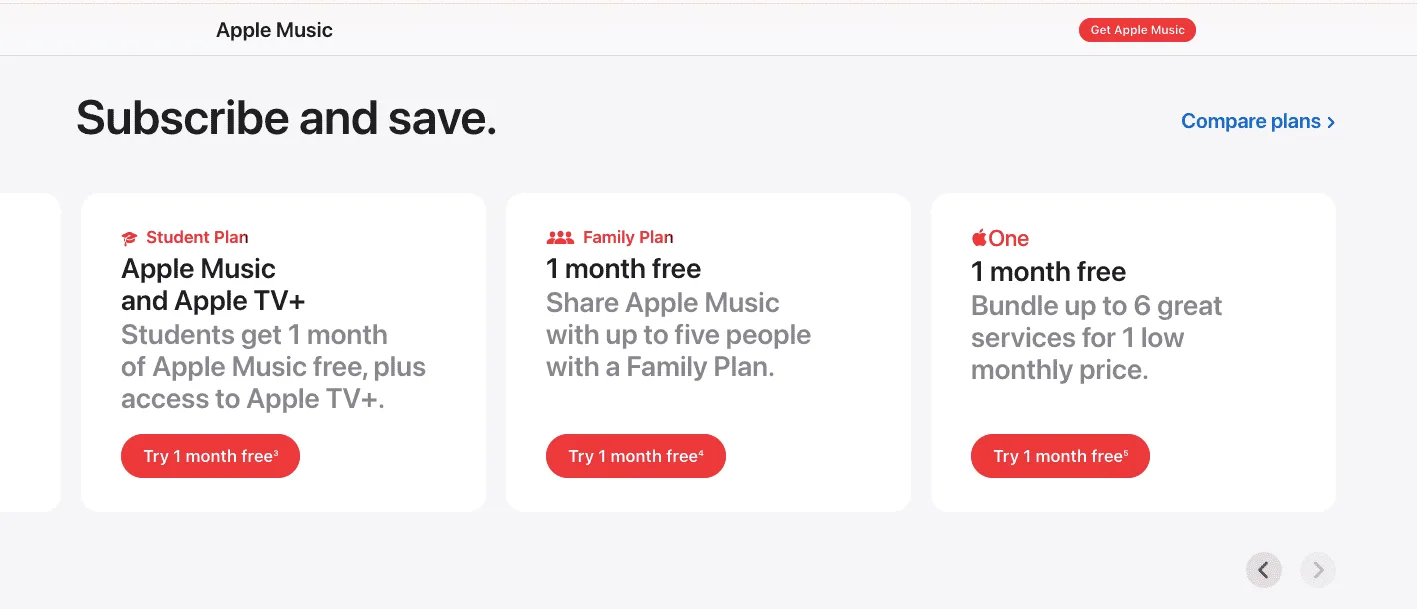Viewport: 1417px width, 609px height.
Task: Select the Apple One card
Action: (1133, 350)
